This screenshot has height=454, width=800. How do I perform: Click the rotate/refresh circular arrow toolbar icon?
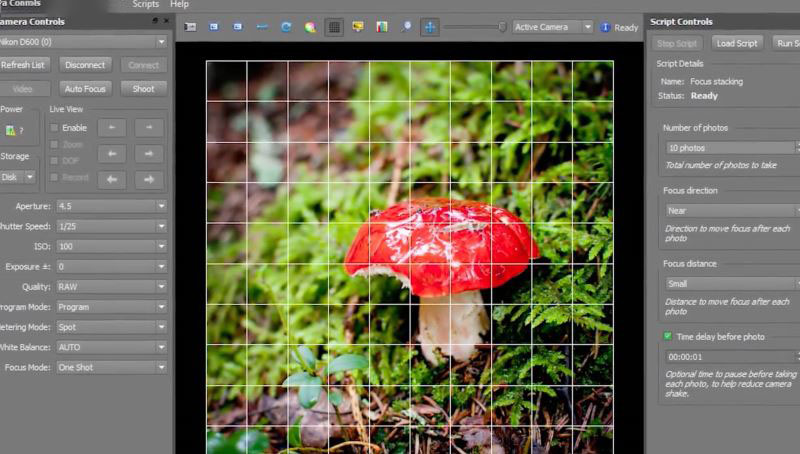(x=286, y=27)
